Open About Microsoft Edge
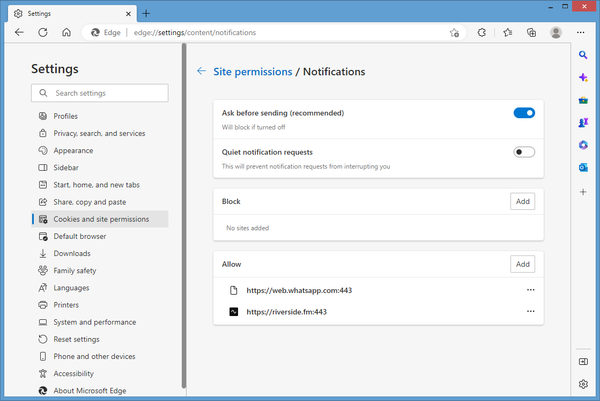 (x=99, y=391)
